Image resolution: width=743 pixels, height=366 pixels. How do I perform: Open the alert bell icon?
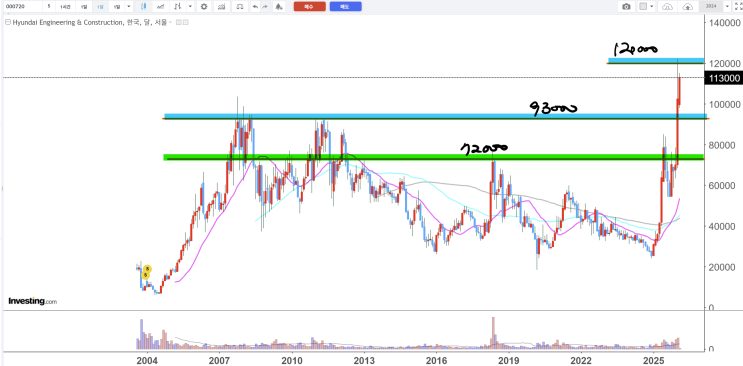280,7
